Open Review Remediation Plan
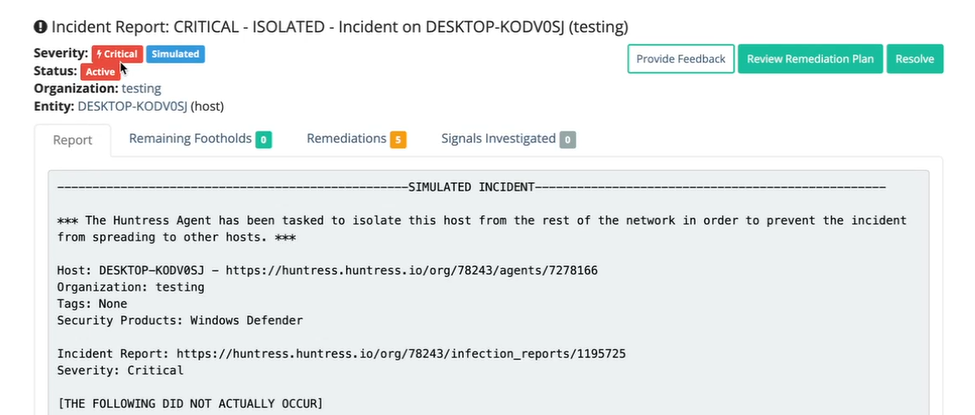This screenshot has width=975, height=415. (x=810, y=59)
